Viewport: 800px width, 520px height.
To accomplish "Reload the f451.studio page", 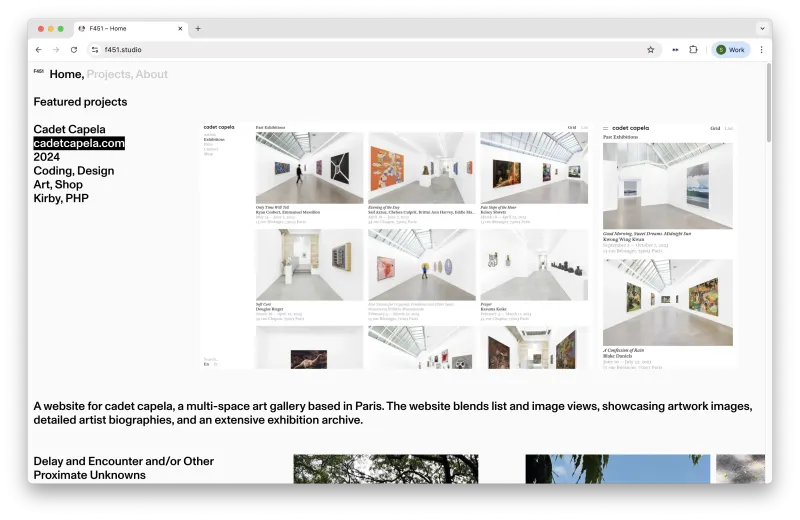I will coord(74,49).
